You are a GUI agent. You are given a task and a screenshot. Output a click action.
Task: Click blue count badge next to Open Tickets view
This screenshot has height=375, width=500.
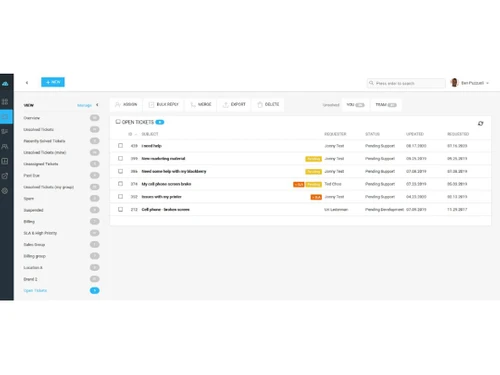(95, 291)
